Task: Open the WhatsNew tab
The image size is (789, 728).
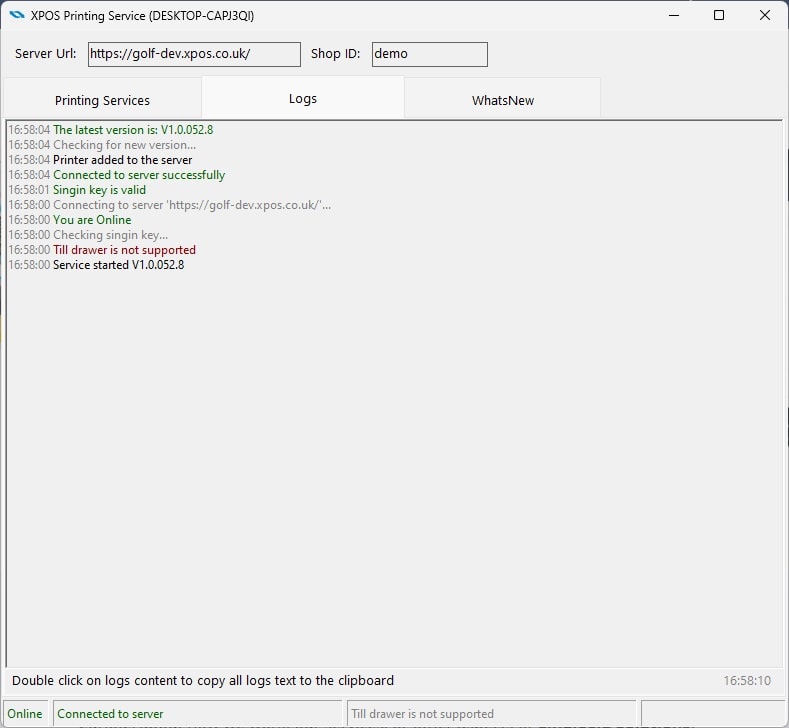Action: point(503,100)
